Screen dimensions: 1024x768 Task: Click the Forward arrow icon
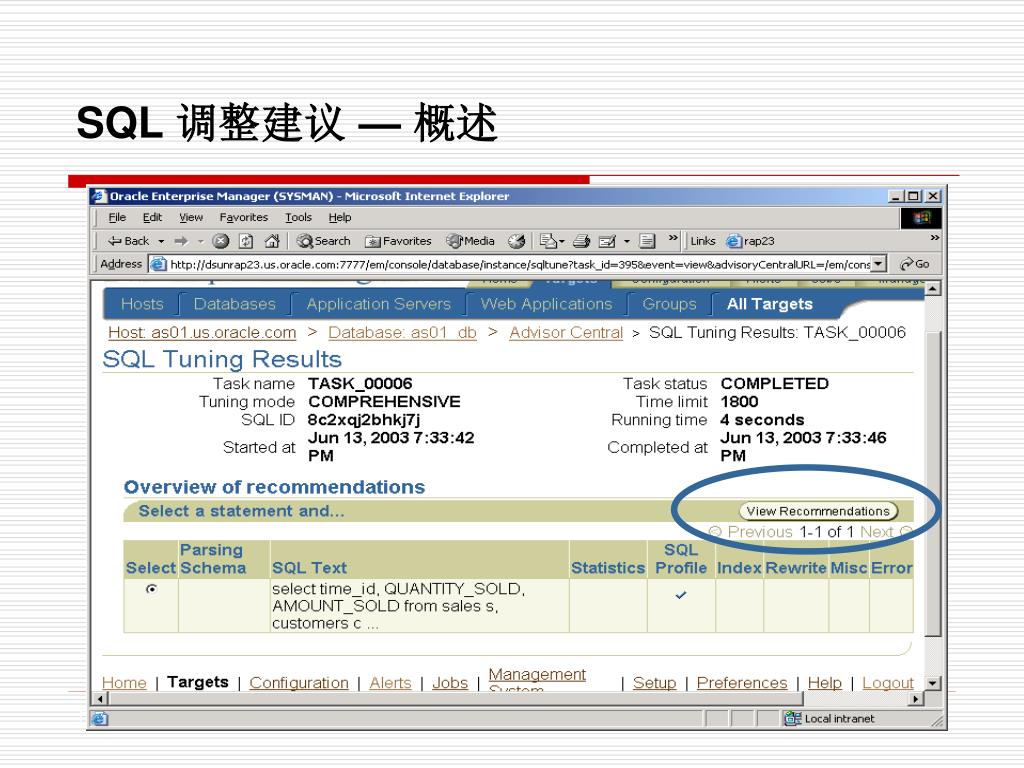pyautogui.click(x=181, y=241)
